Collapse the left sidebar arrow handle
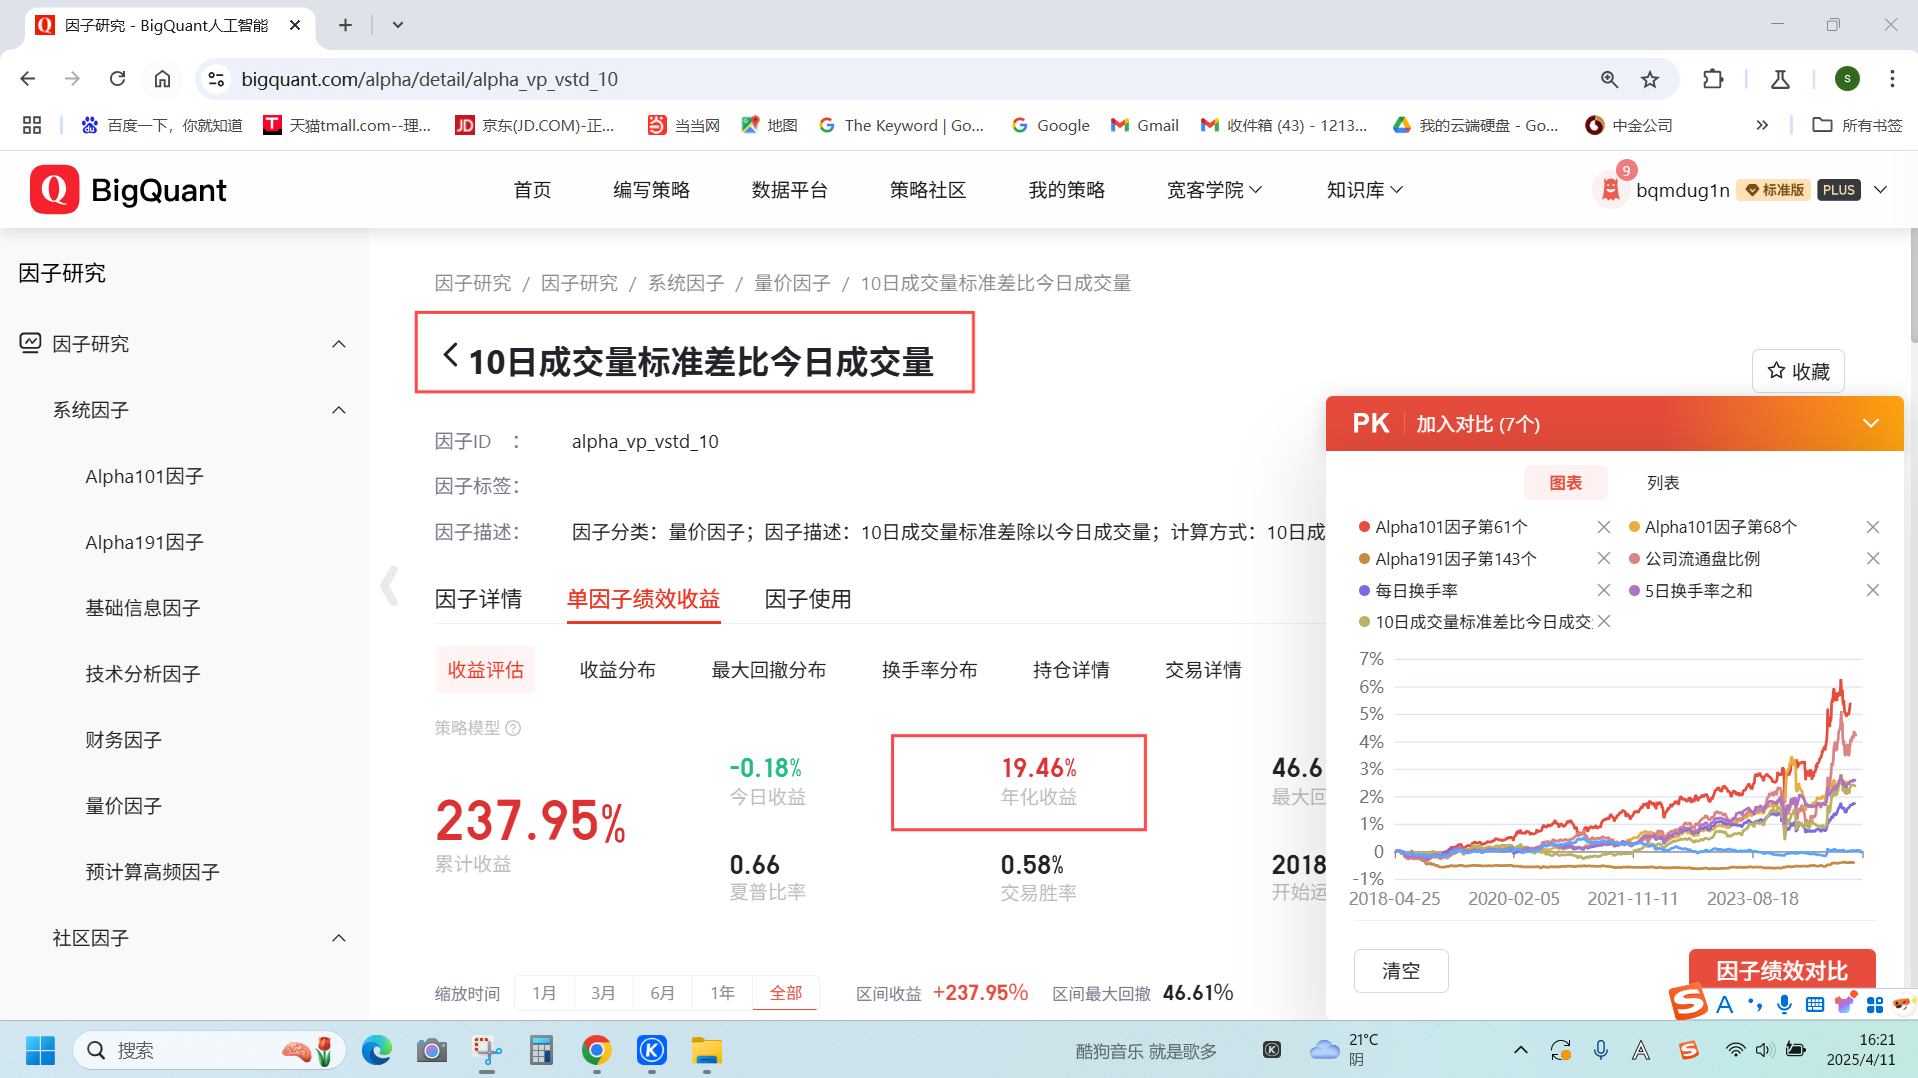 [x=389, y=586]
